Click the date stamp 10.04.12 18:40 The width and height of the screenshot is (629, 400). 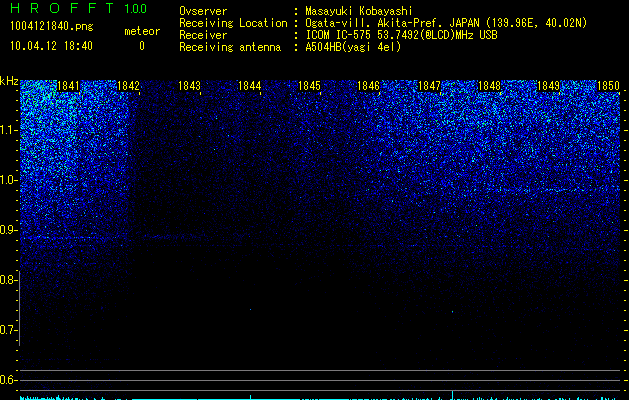(x=51, y=46)
